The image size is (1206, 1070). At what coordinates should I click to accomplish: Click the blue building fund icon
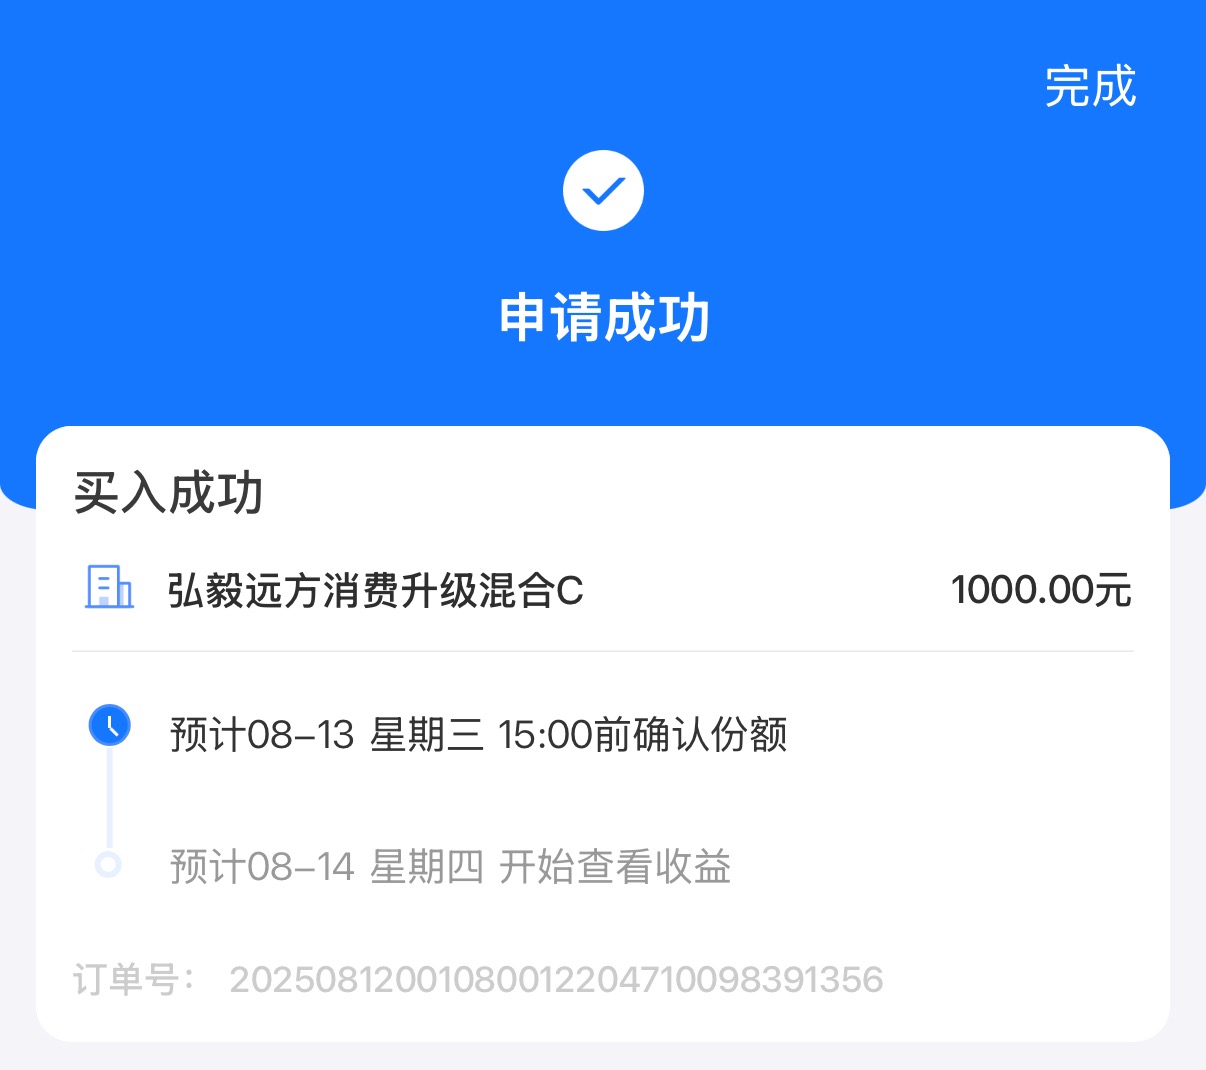coord(109,587)
